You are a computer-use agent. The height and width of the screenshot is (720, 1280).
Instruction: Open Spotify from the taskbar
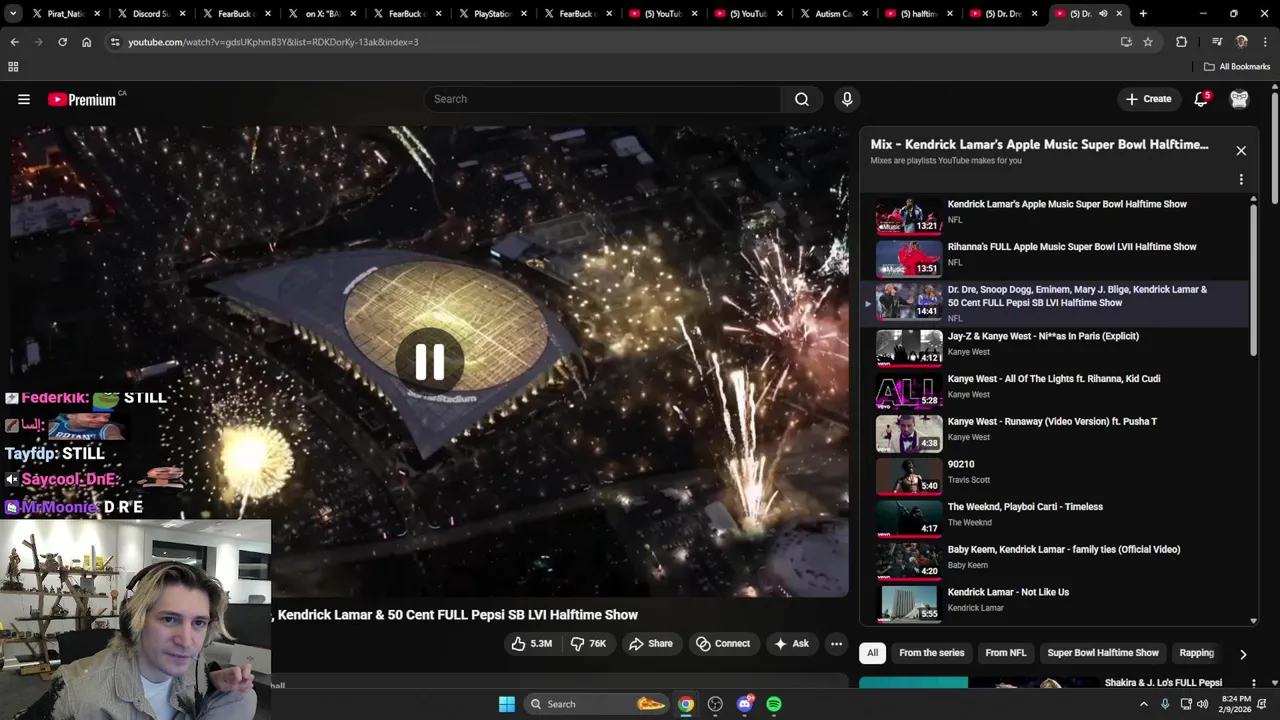point(774,704)
